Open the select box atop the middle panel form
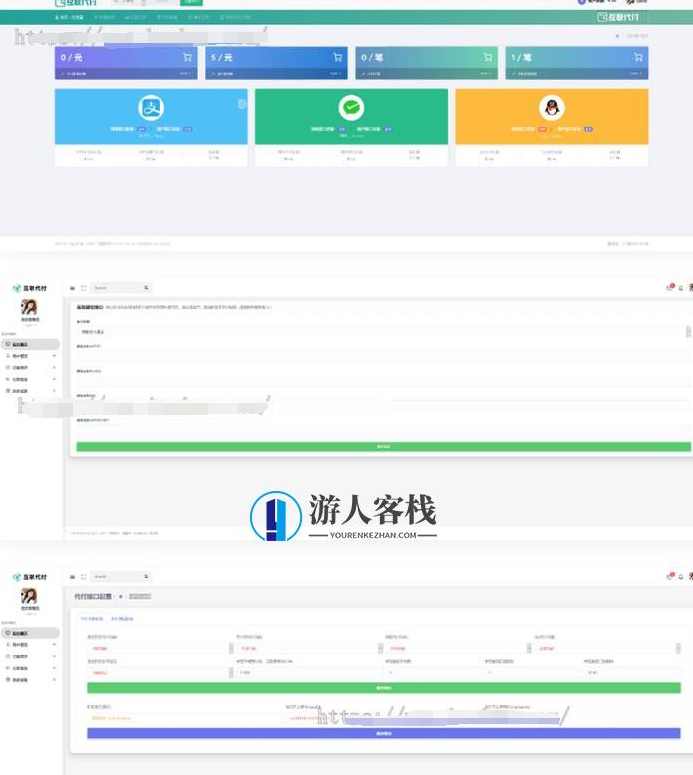The image size is (693, 775). pos(384,332)
